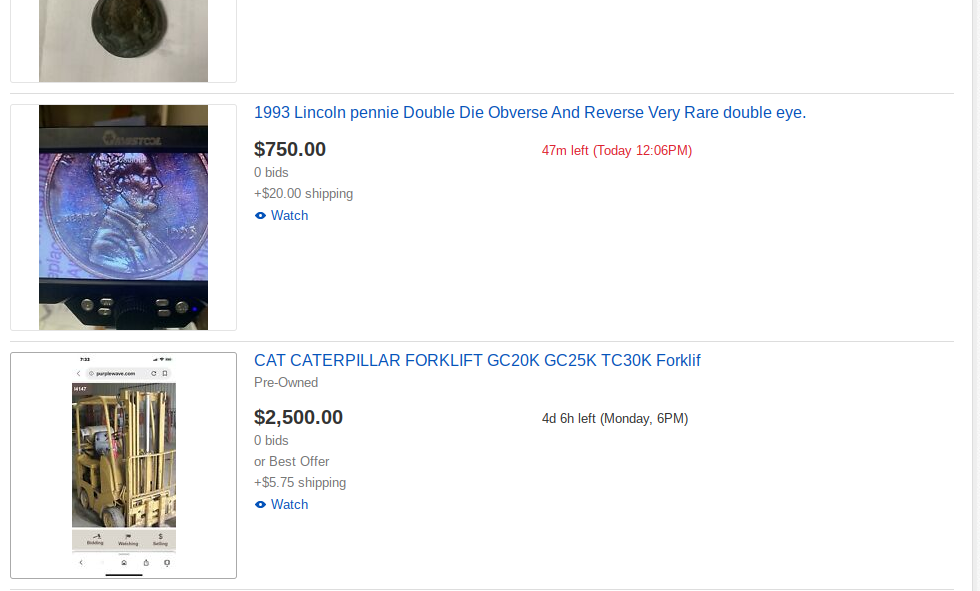Click the 47m left ending time text
Image resolution: width=980 pixels, height=591 pixels.
[x=617, y=151]
